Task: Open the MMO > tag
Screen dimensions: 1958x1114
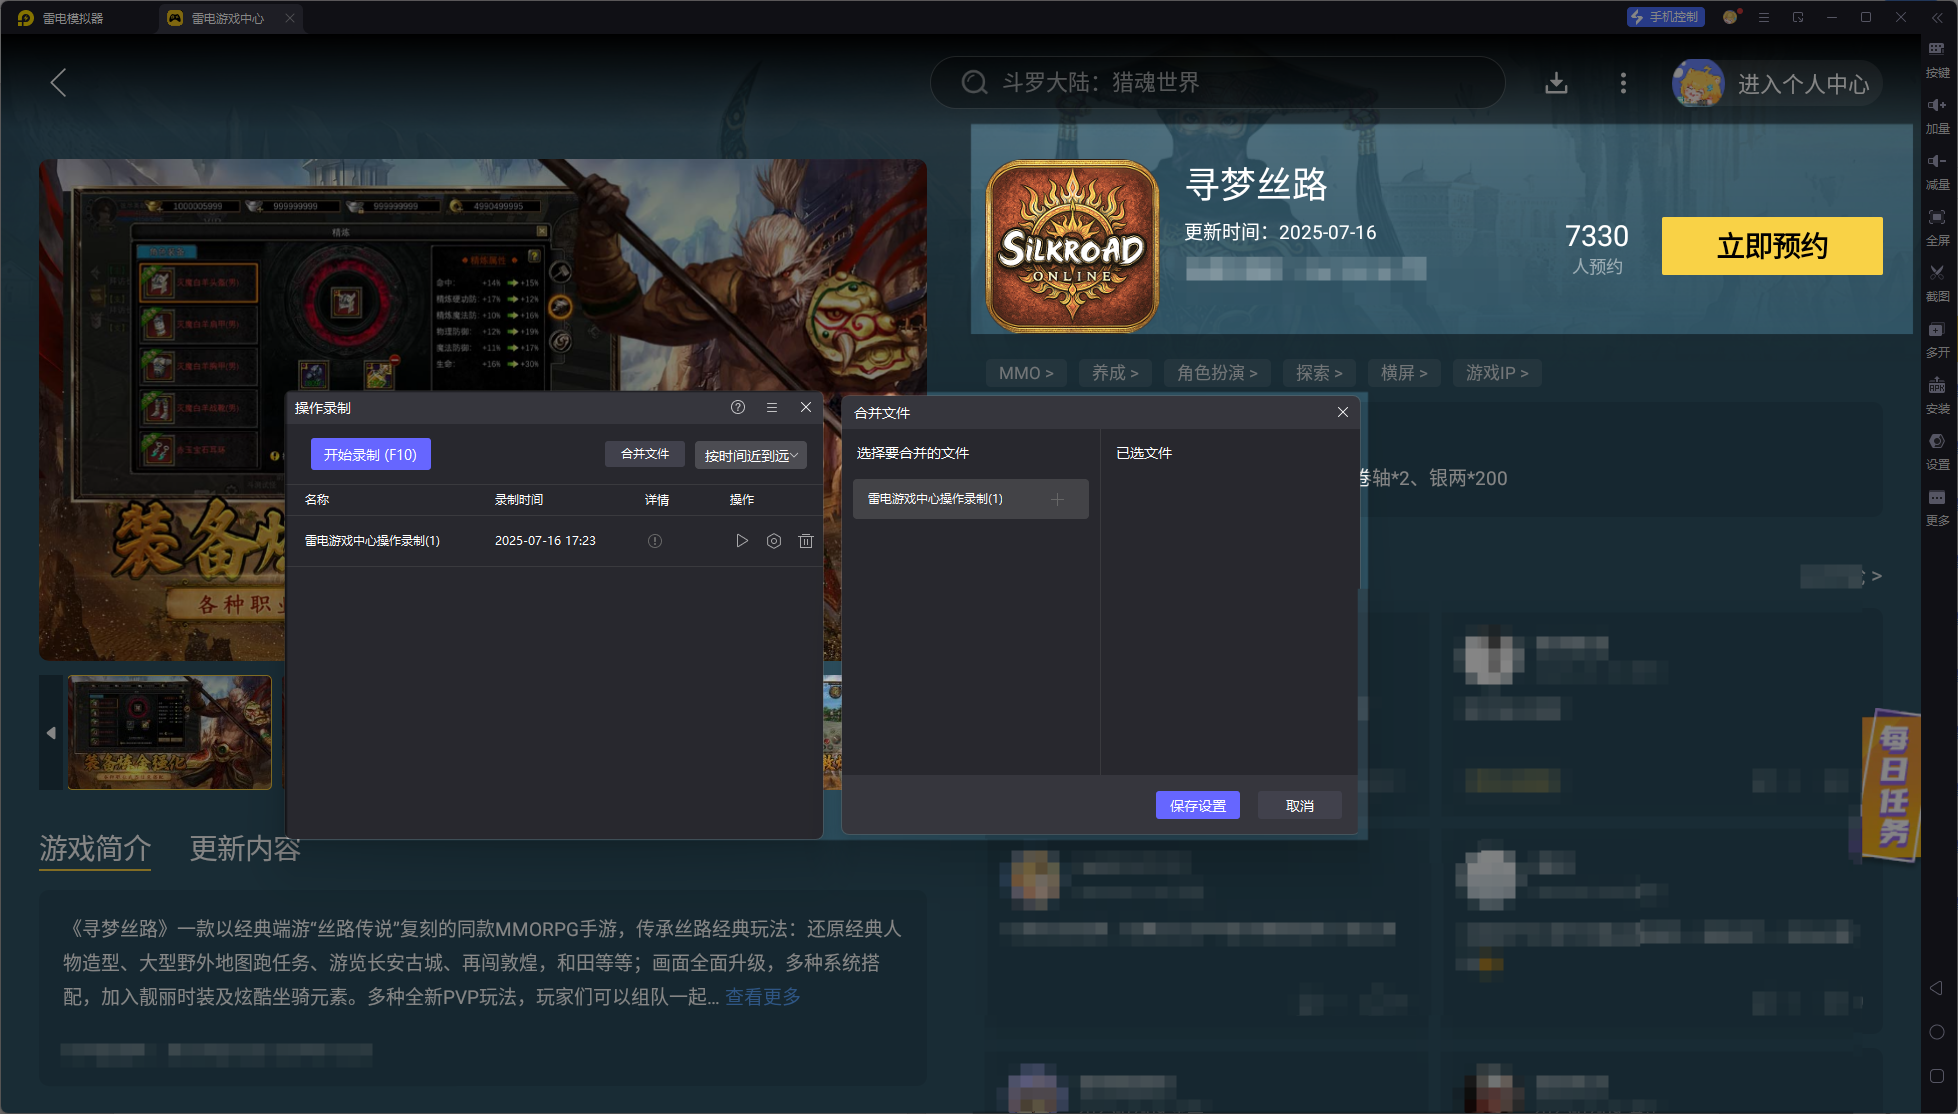Action: 1026,373
